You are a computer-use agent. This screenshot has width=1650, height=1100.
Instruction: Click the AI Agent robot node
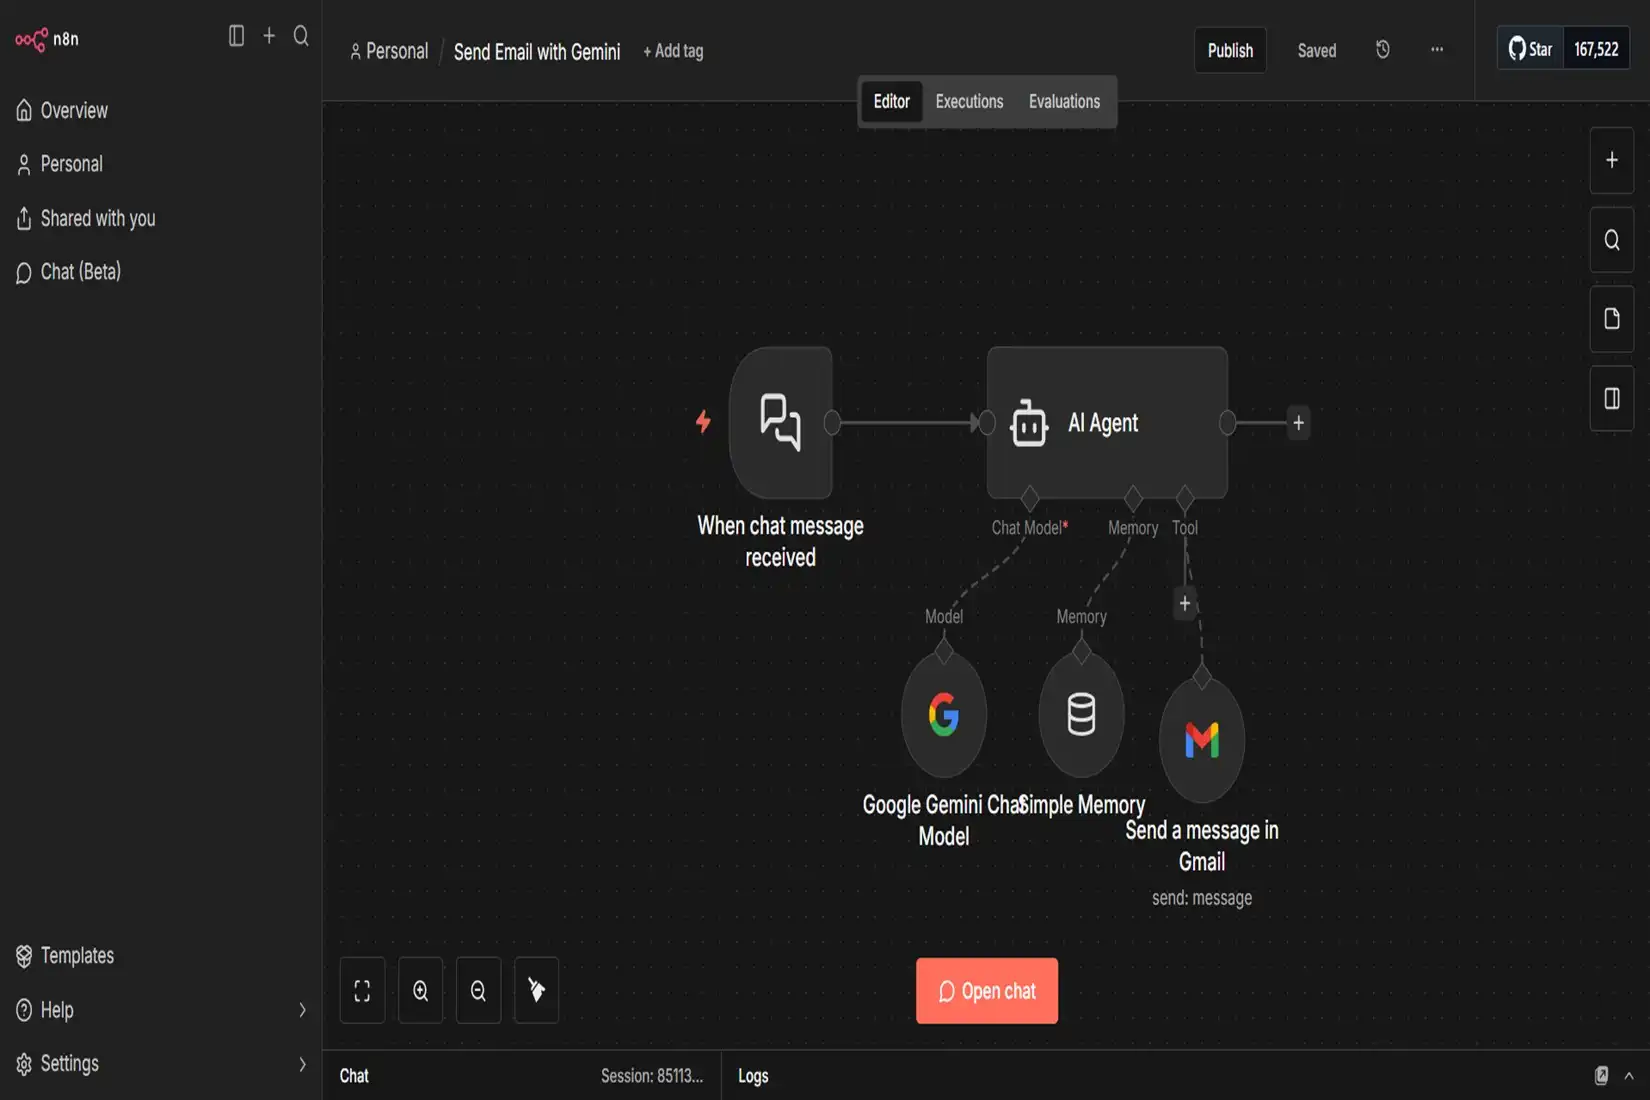(x=1106, y=423)
